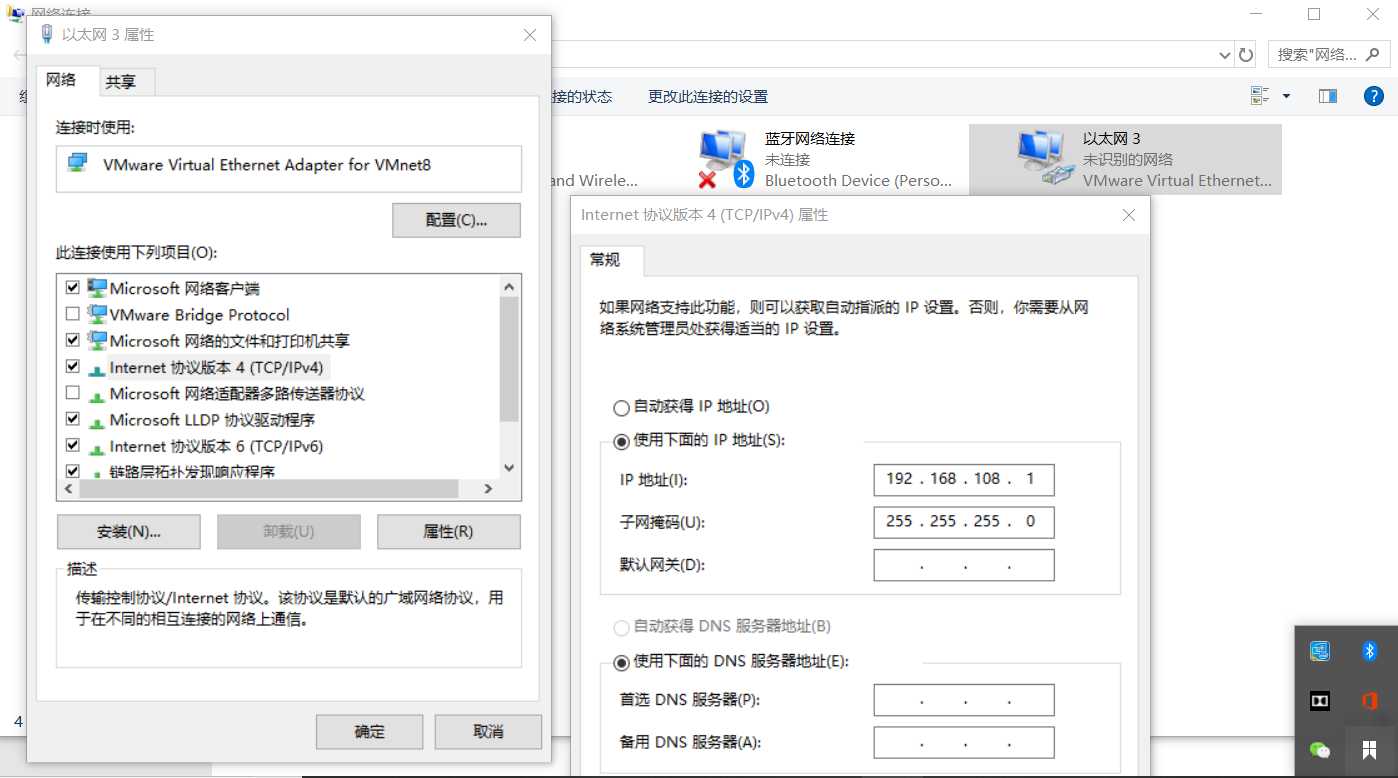Close the 以太网 3 属性 dialog

pyautogui.click(x=530, y=35)
